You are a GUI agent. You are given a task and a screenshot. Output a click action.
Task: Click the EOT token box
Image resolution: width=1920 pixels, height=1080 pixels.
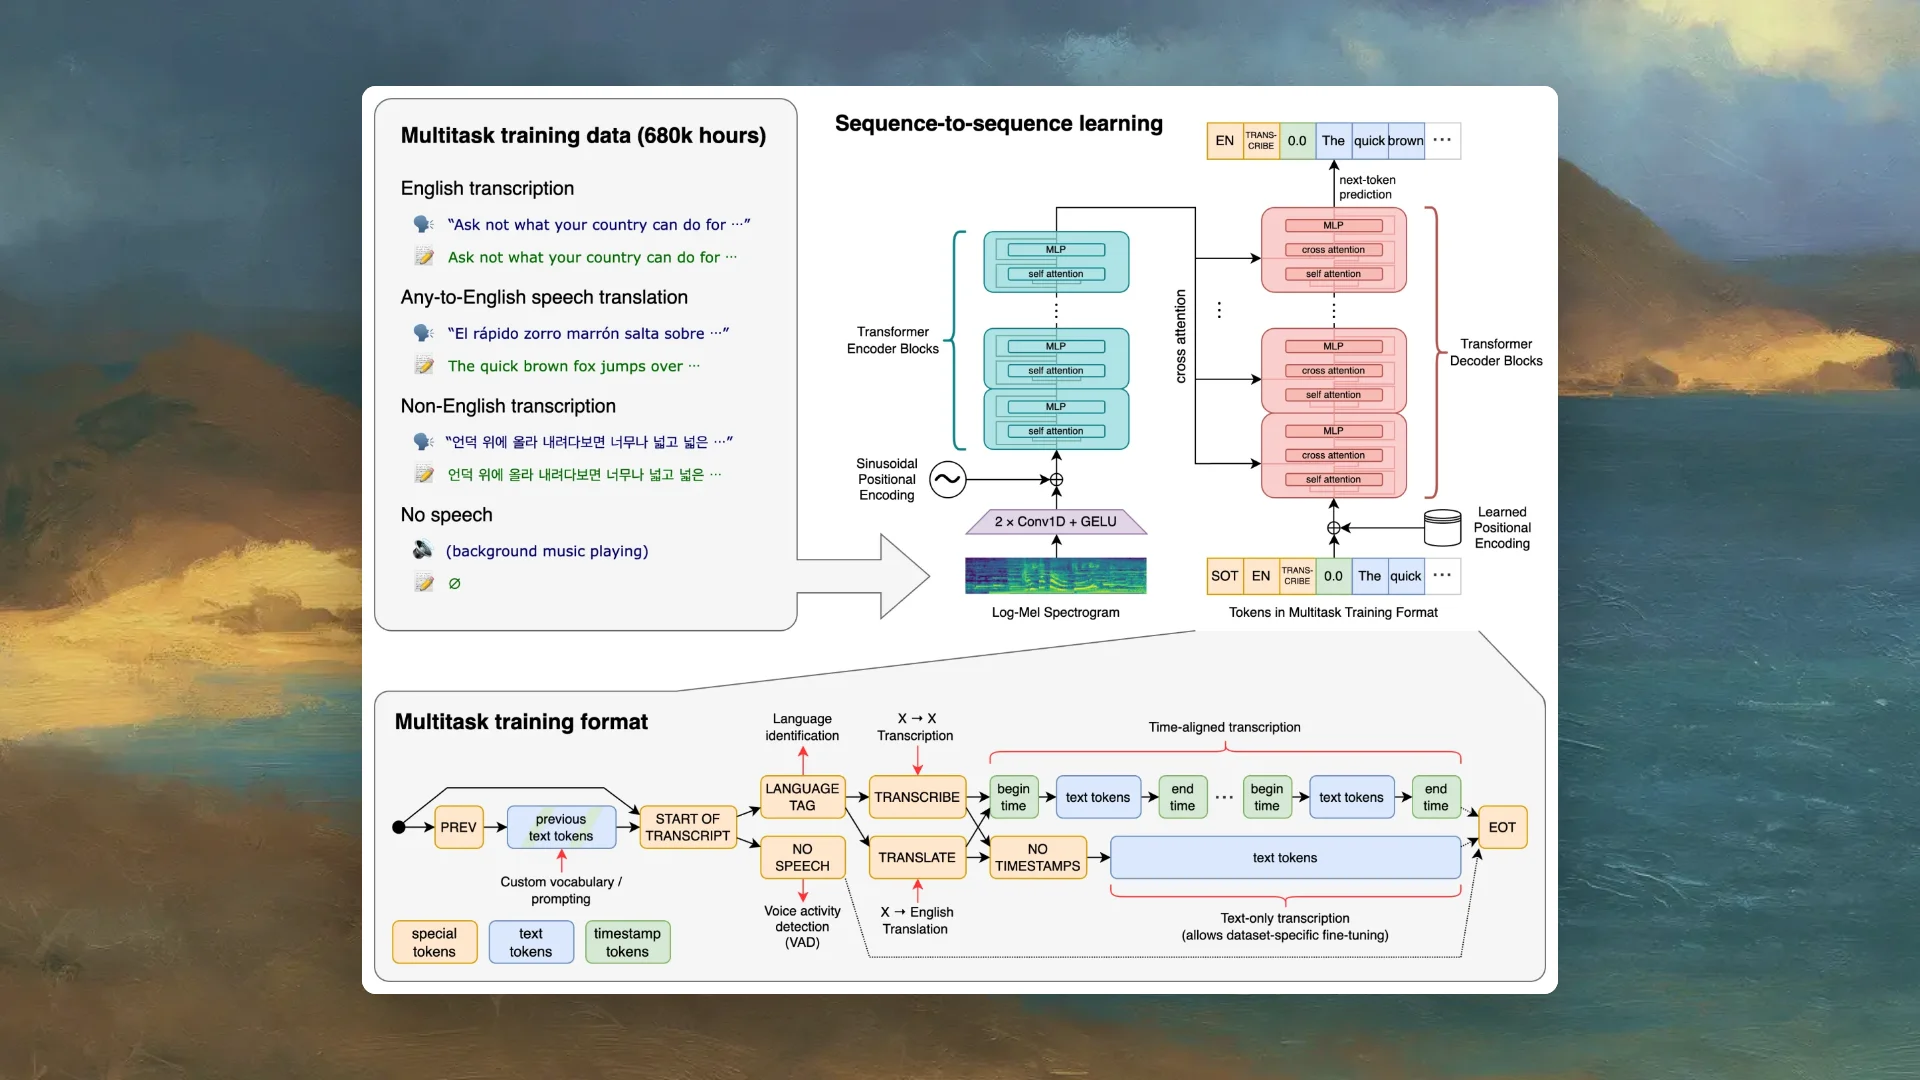coord(1502,827)
